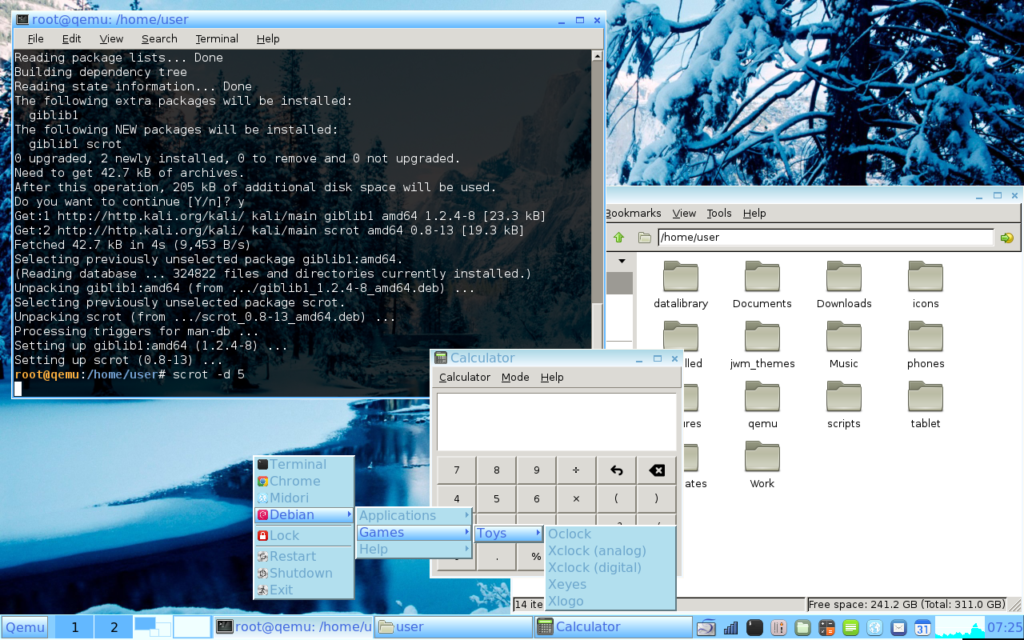Image resolution: width=1024 pixels, height=640 pixels.
Task: Open the web browser globe tray icon
Action: (875, 628)
